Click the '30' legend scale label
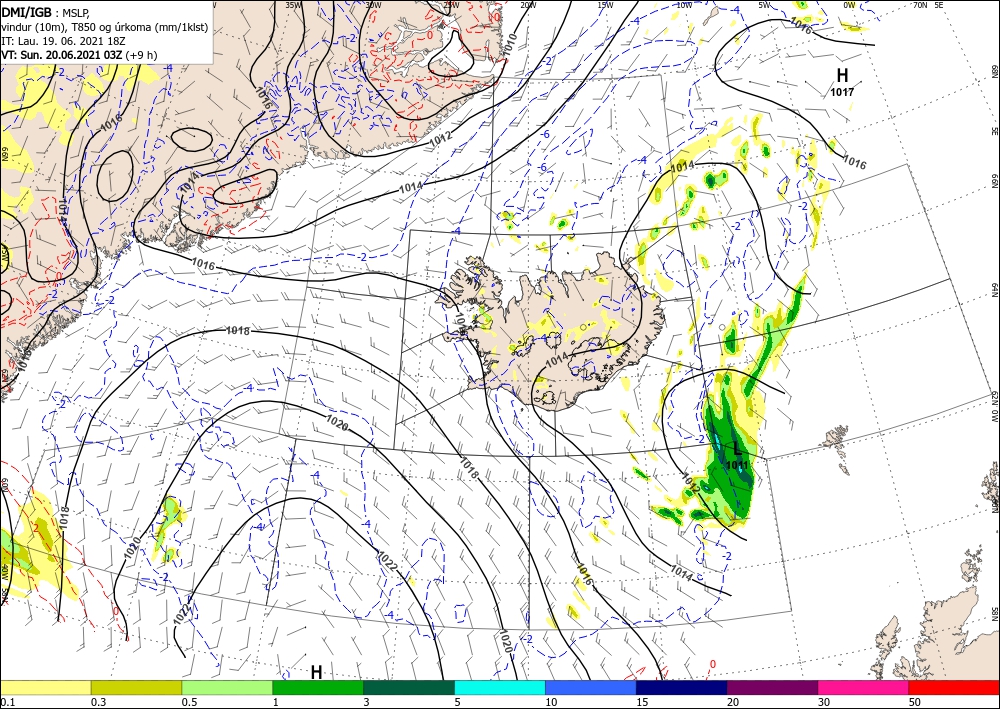This screenshot has height=709, width=1000. tap(824, 702)
